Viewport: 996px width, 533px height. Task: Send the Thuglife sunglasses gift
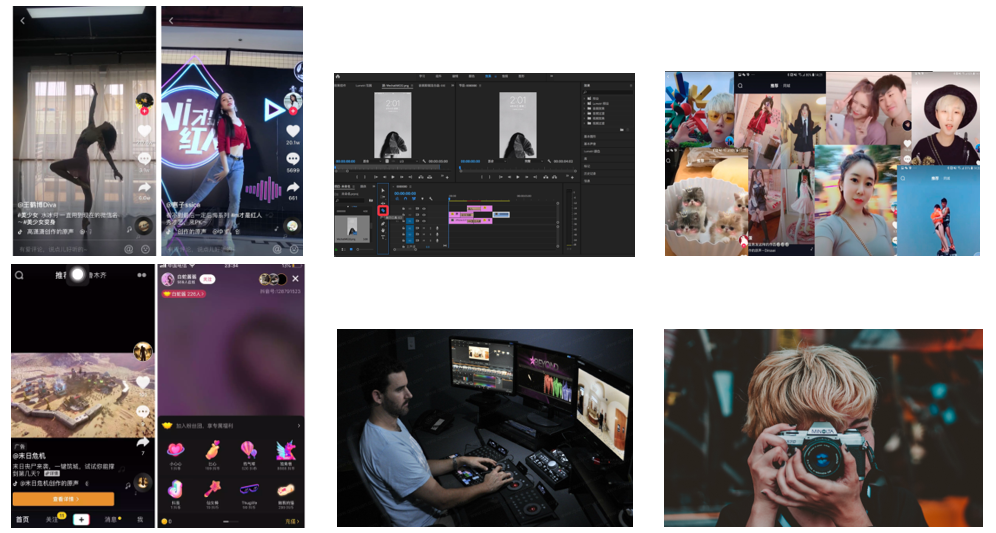tap(250, 490)
